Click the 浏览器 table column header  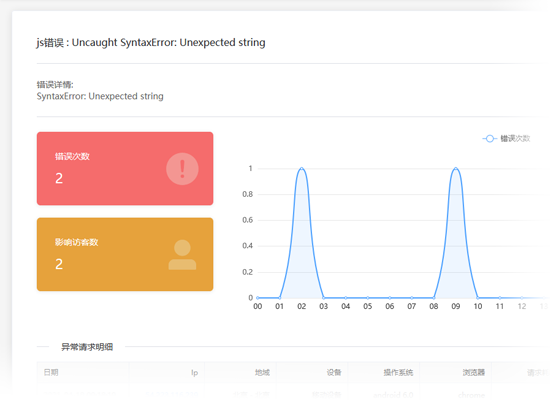(474, 372)
